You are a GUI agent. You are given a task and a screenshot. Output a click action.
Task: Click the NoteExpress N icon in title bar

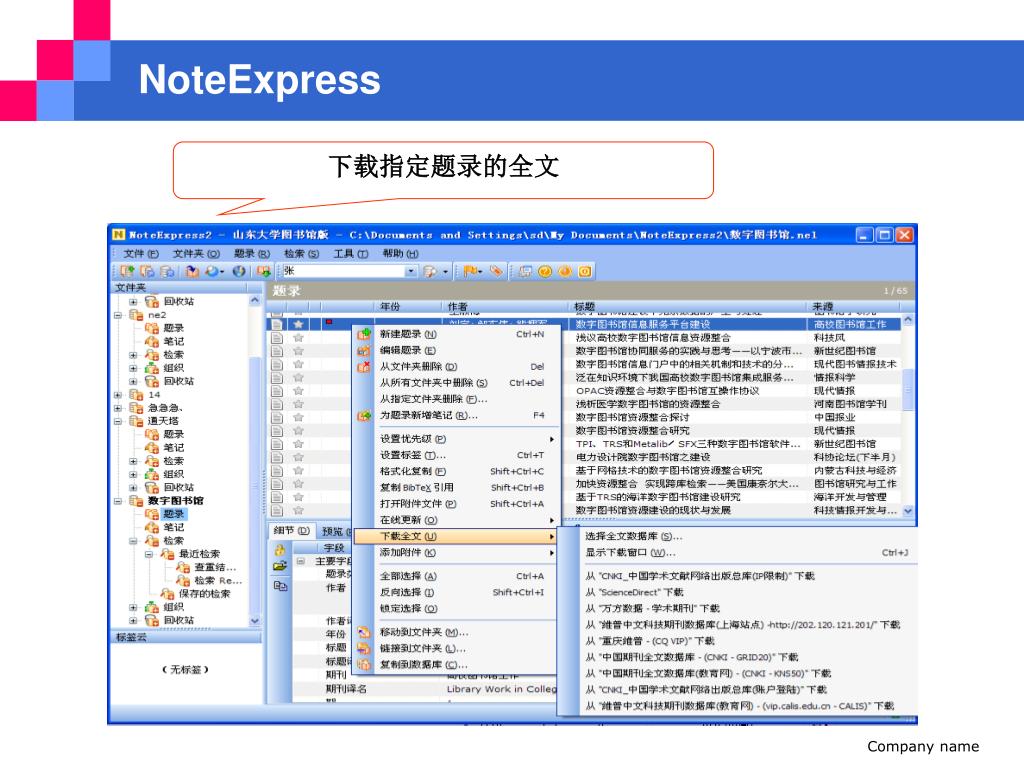tap(118, 234)
